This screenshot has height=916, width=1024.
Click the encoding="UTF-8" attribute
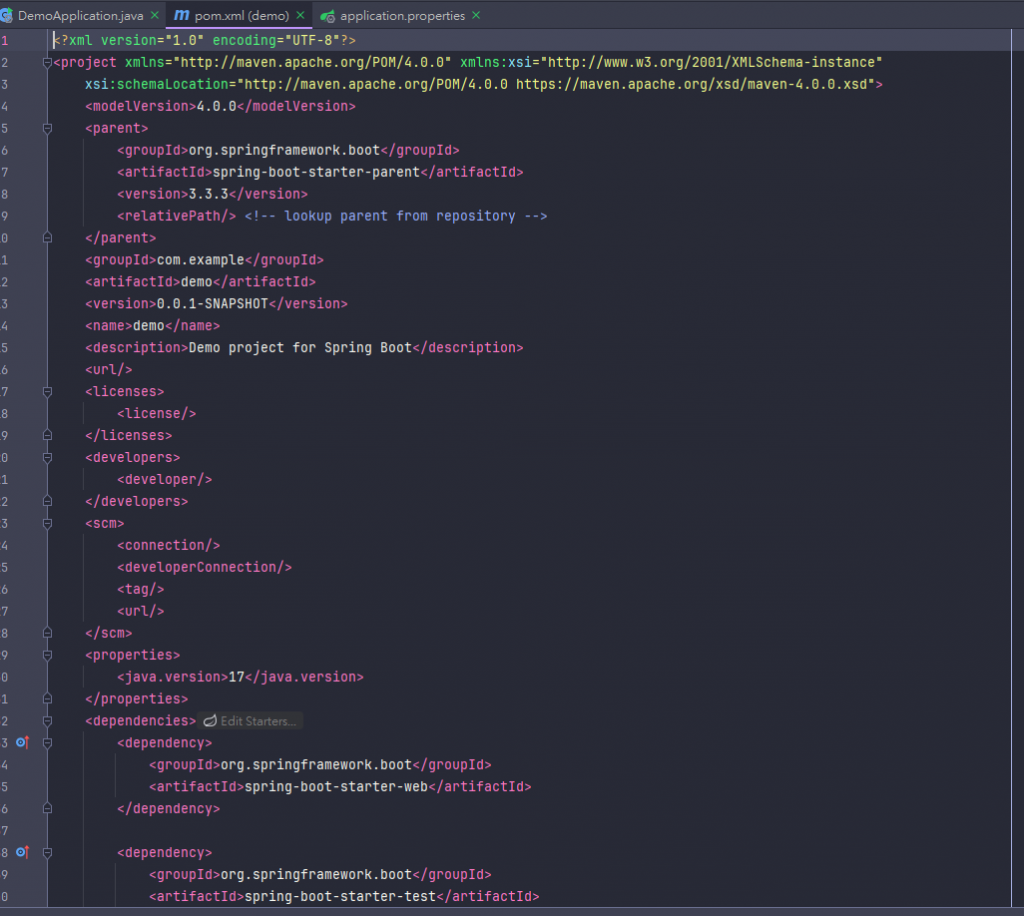point(276,40)
